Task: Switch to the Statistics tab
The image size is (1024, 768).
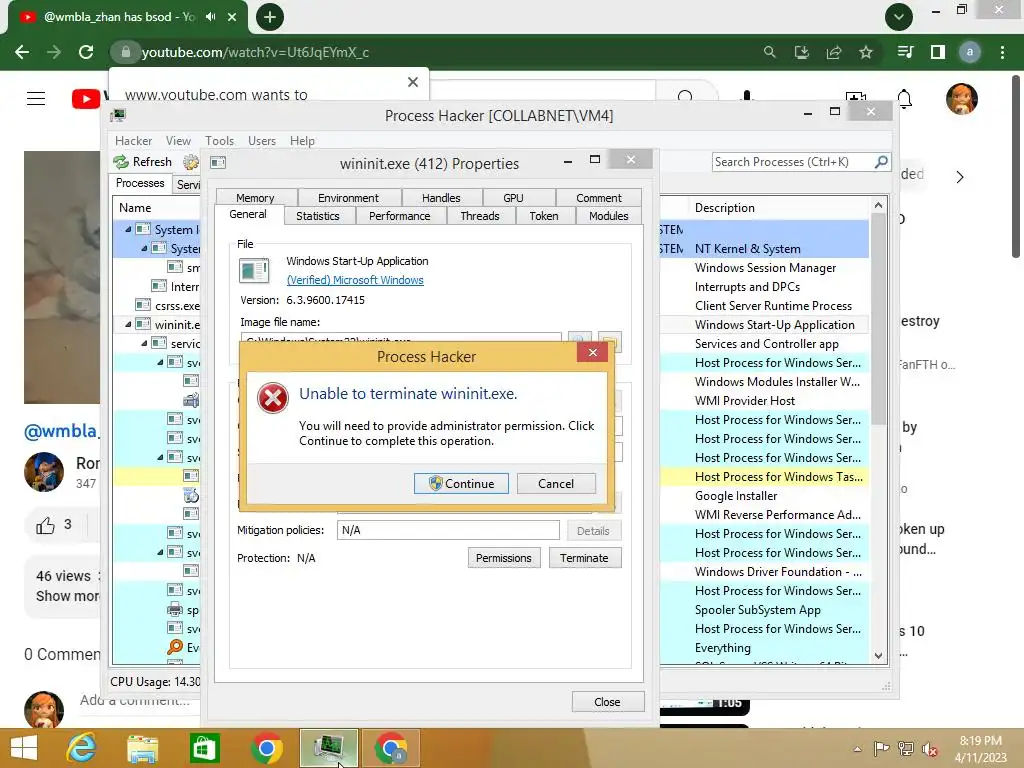Action: pos(318,216)
